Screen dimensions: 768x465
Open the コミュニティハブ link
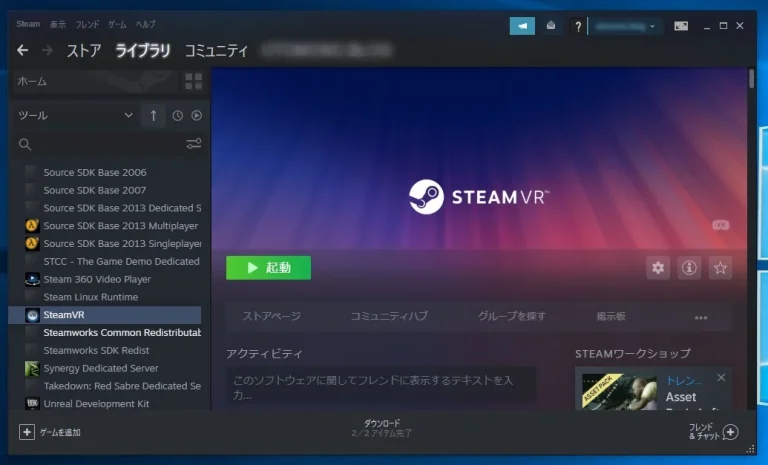pos(389,317)
